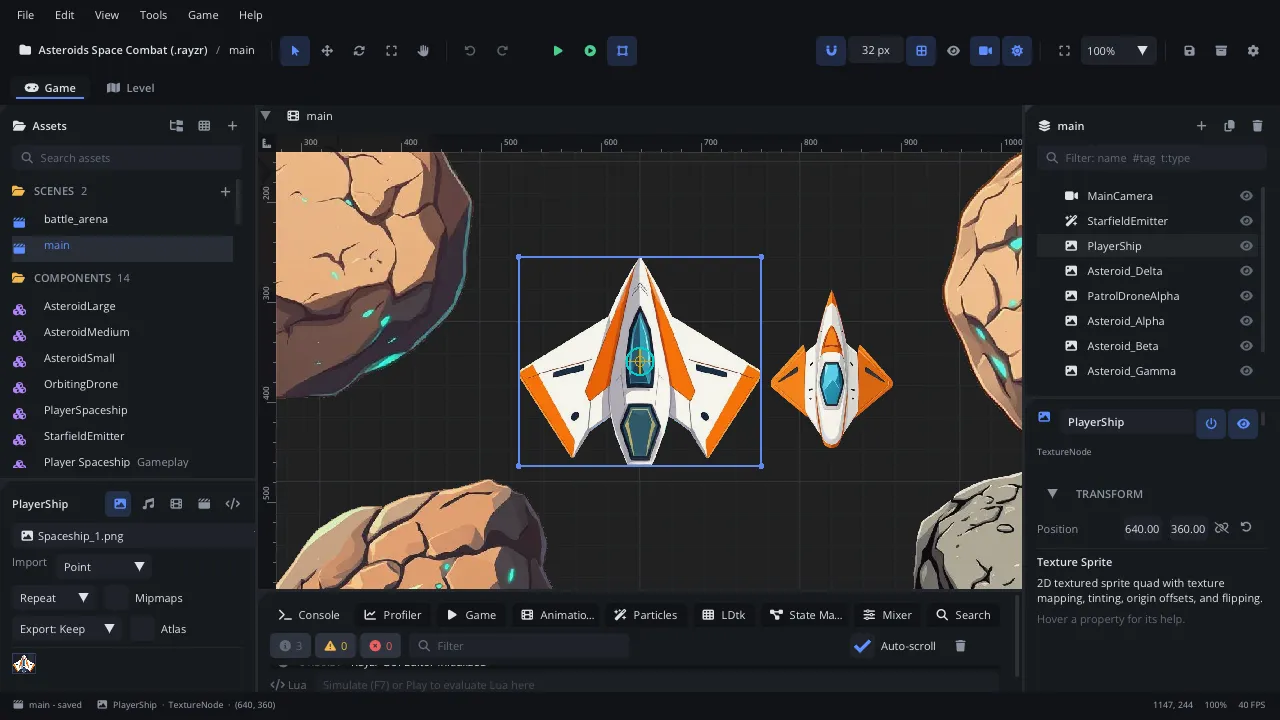Open the Tools menu
The image size is (1280, 720).
click(x=153, y=15)
